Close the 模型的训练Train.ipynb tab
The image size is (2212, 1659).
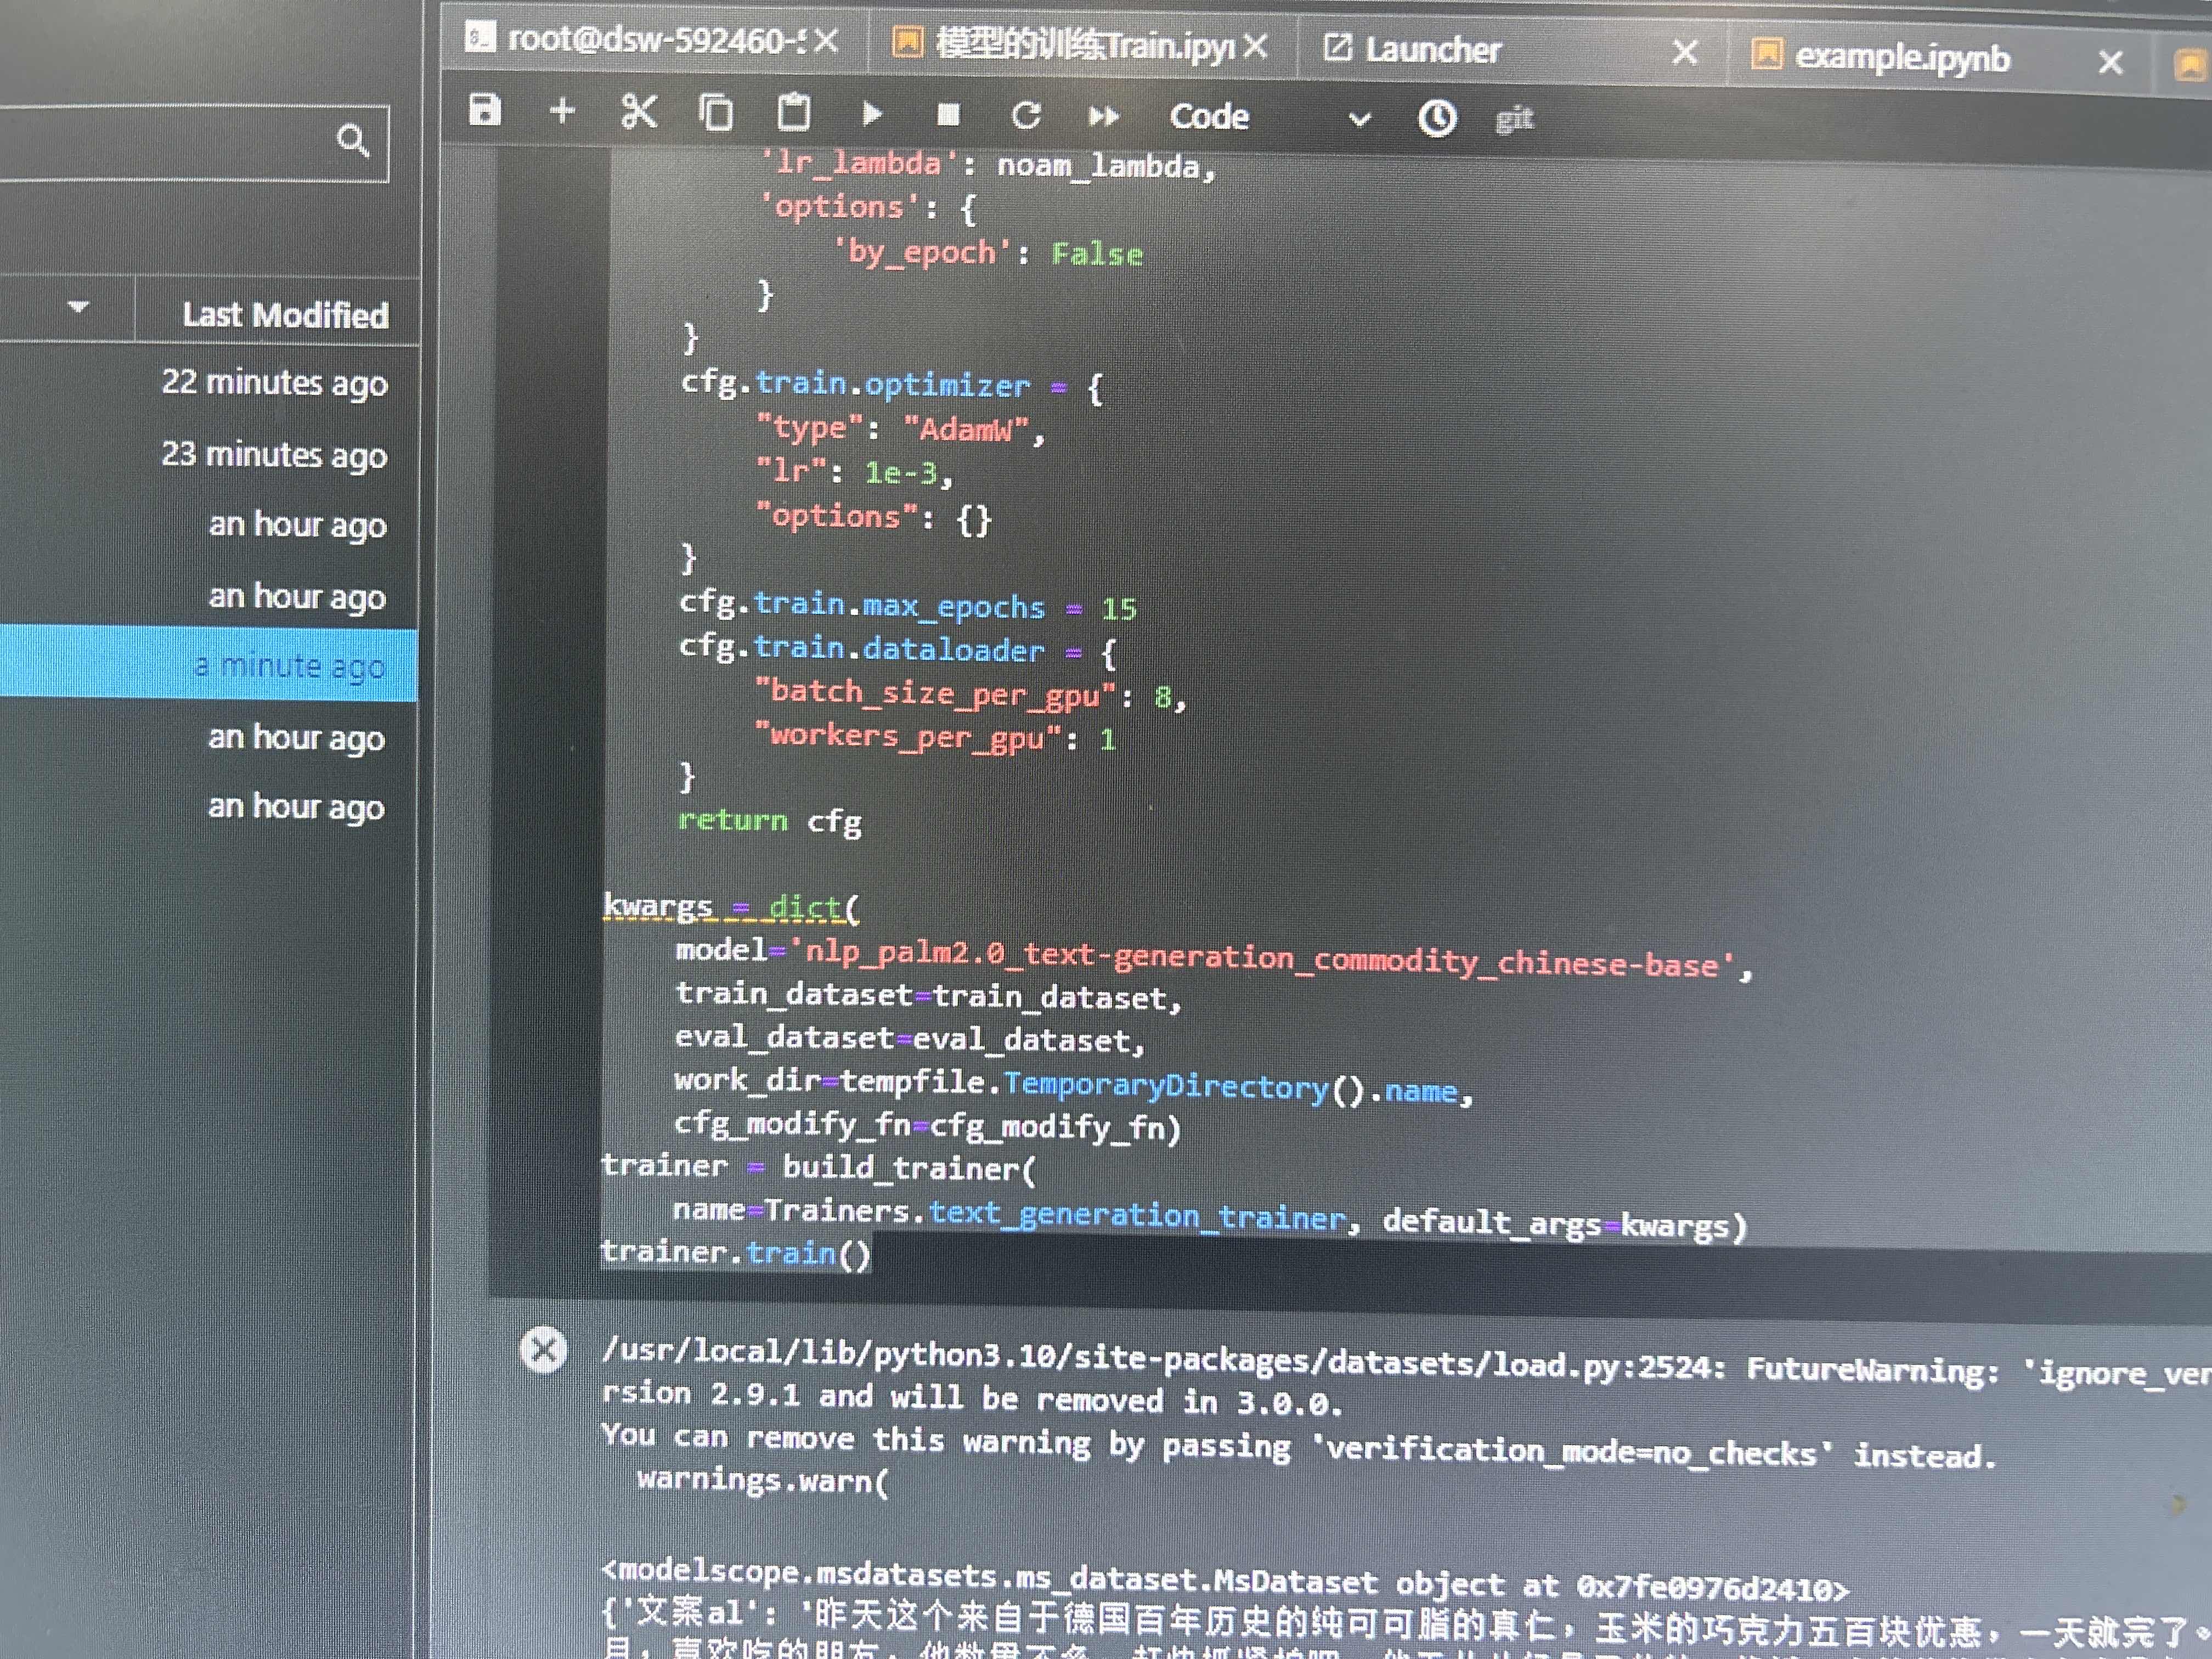[x=1255, y=46]
